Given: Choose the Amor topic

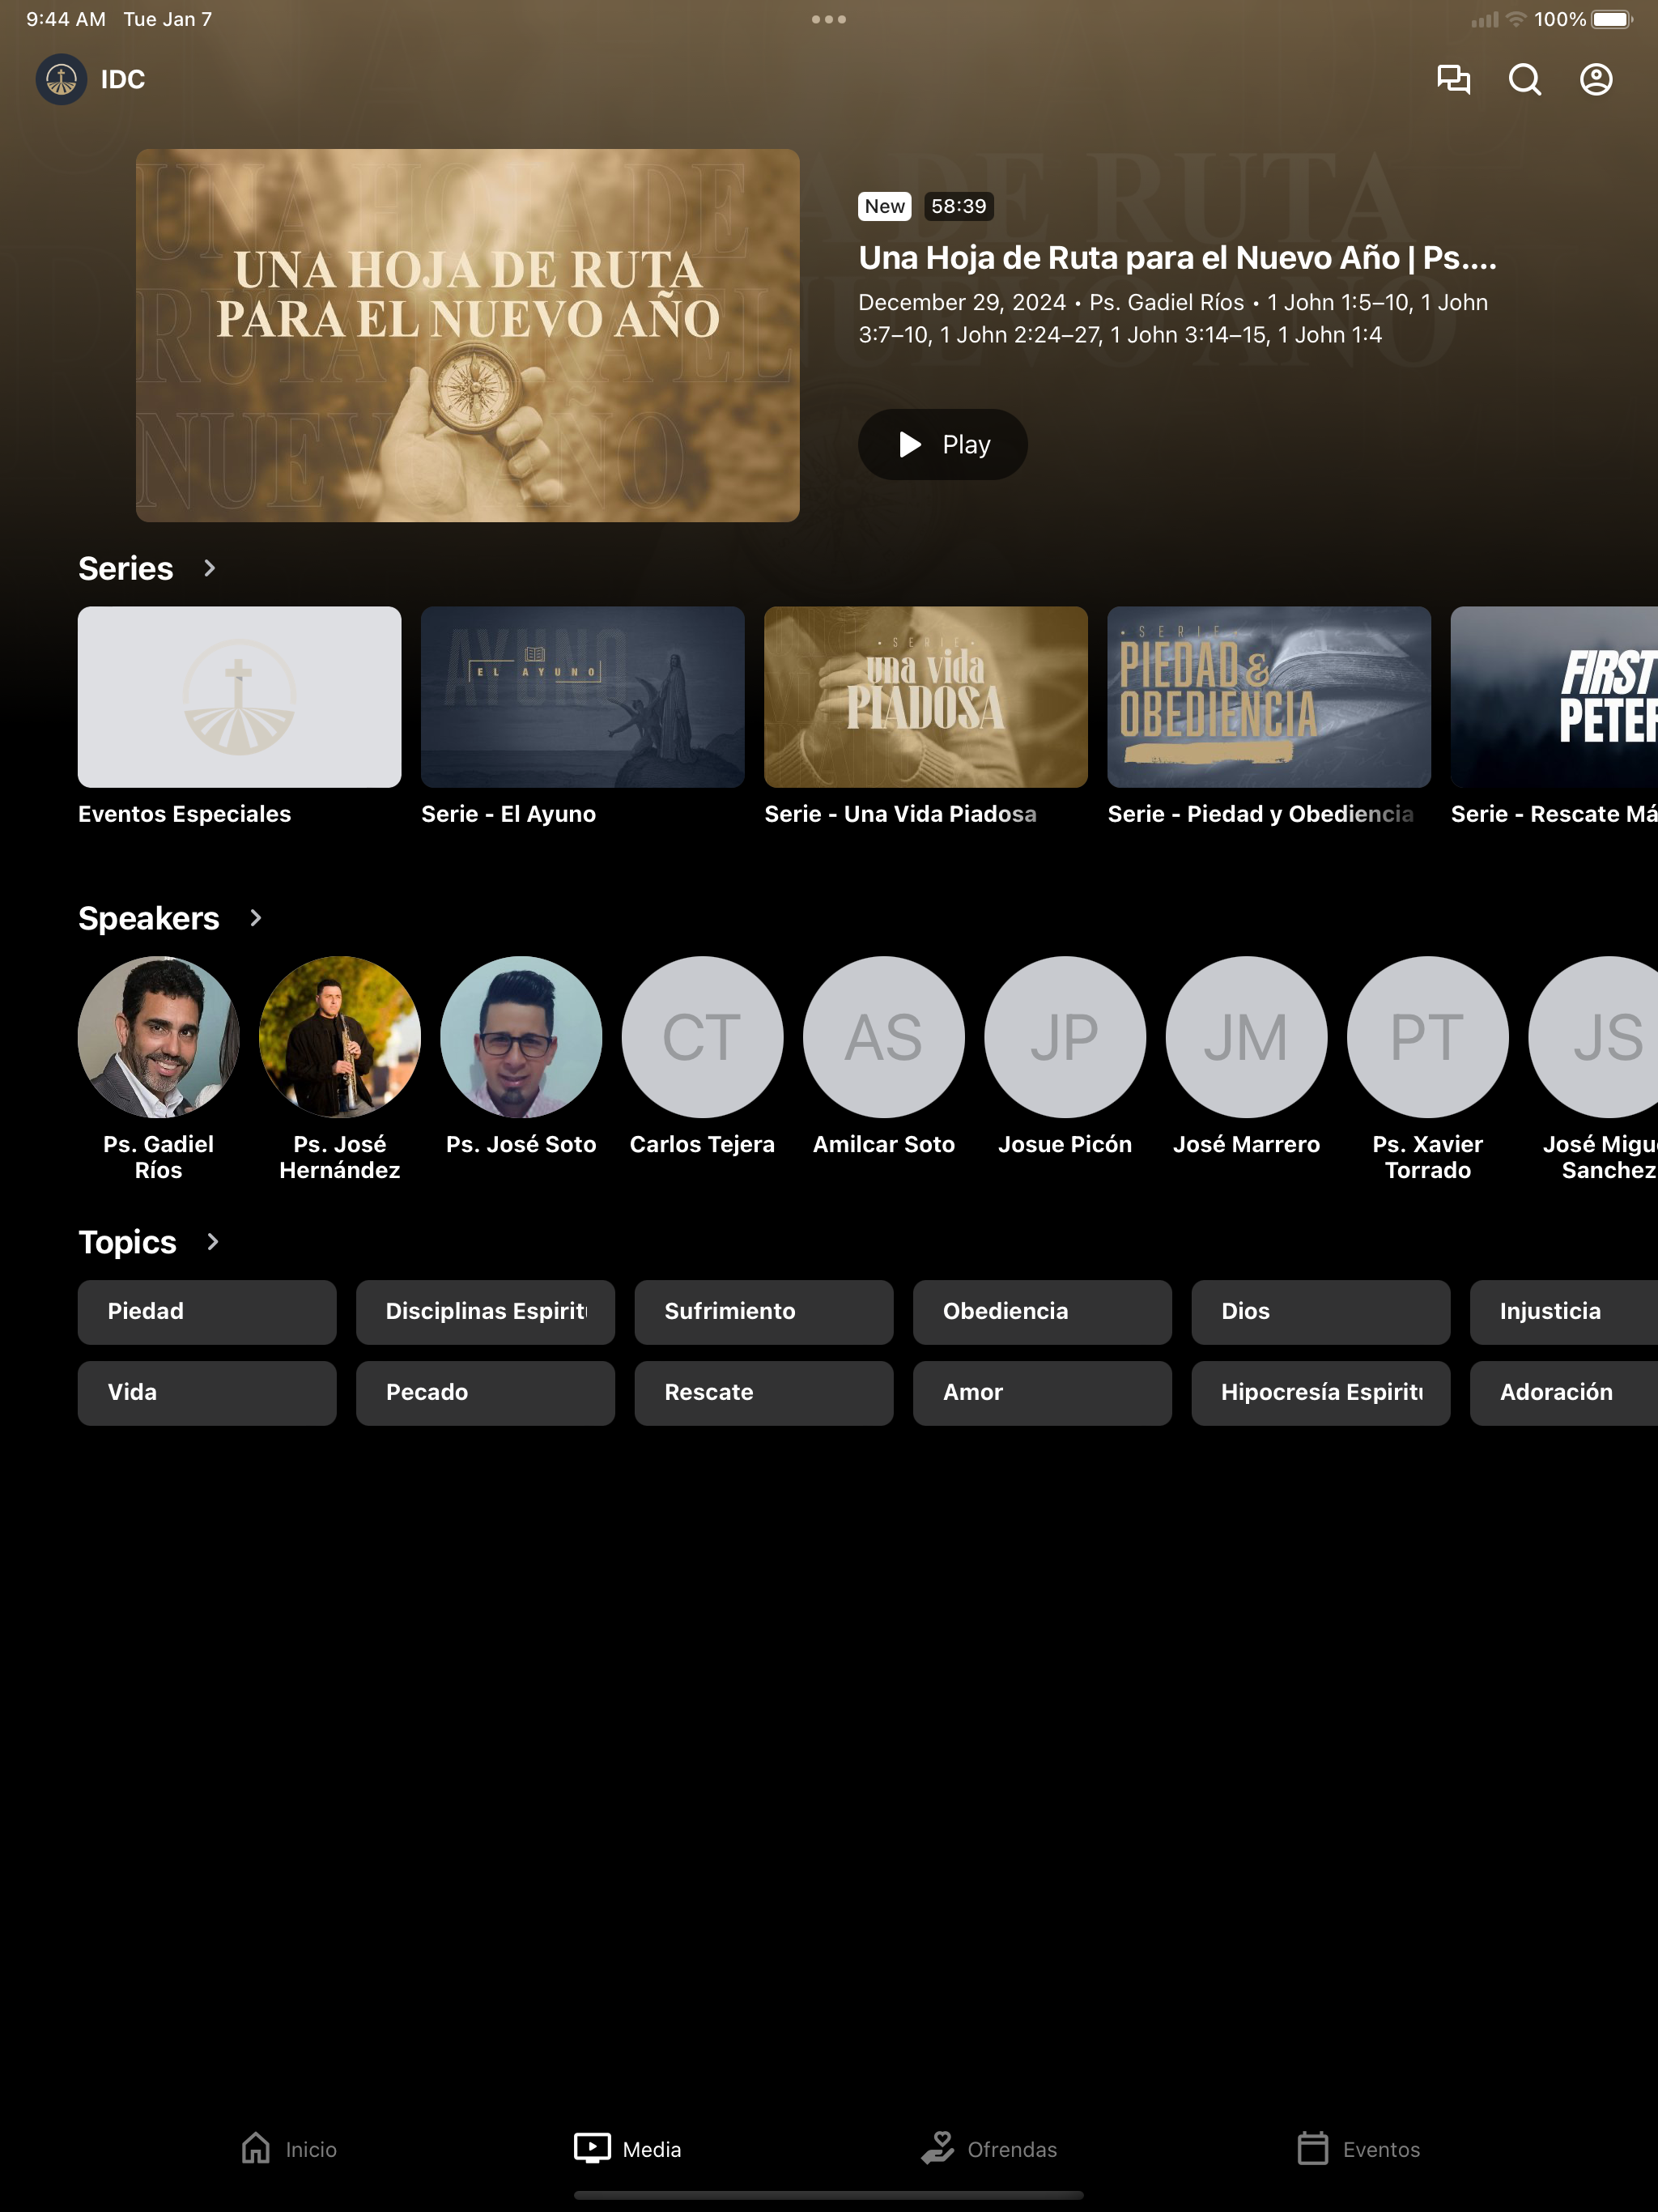Looking at the screenshot, I should coord(1042,1393).
